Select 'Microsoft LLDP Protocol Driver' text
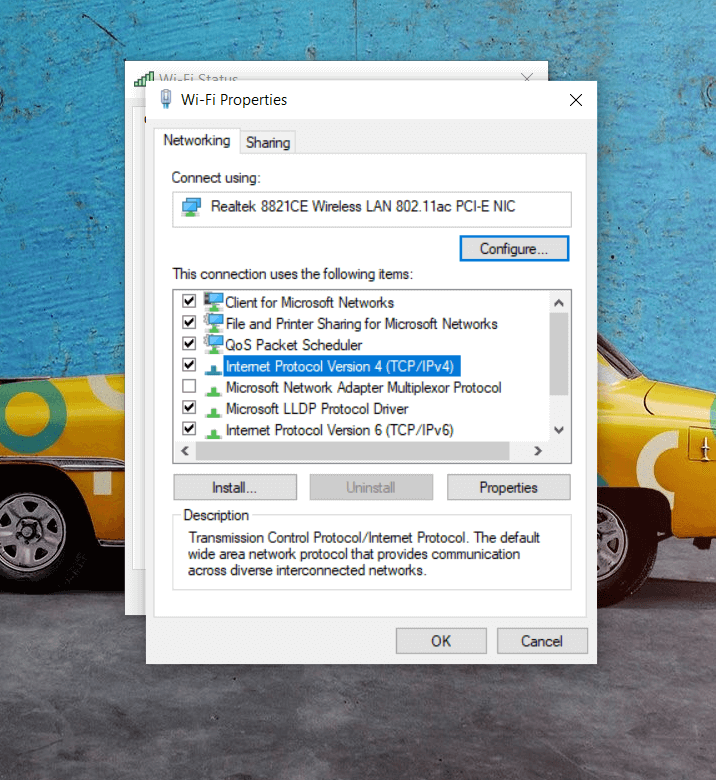The width and height of the screenshot is (716, 780). point(317,409)
